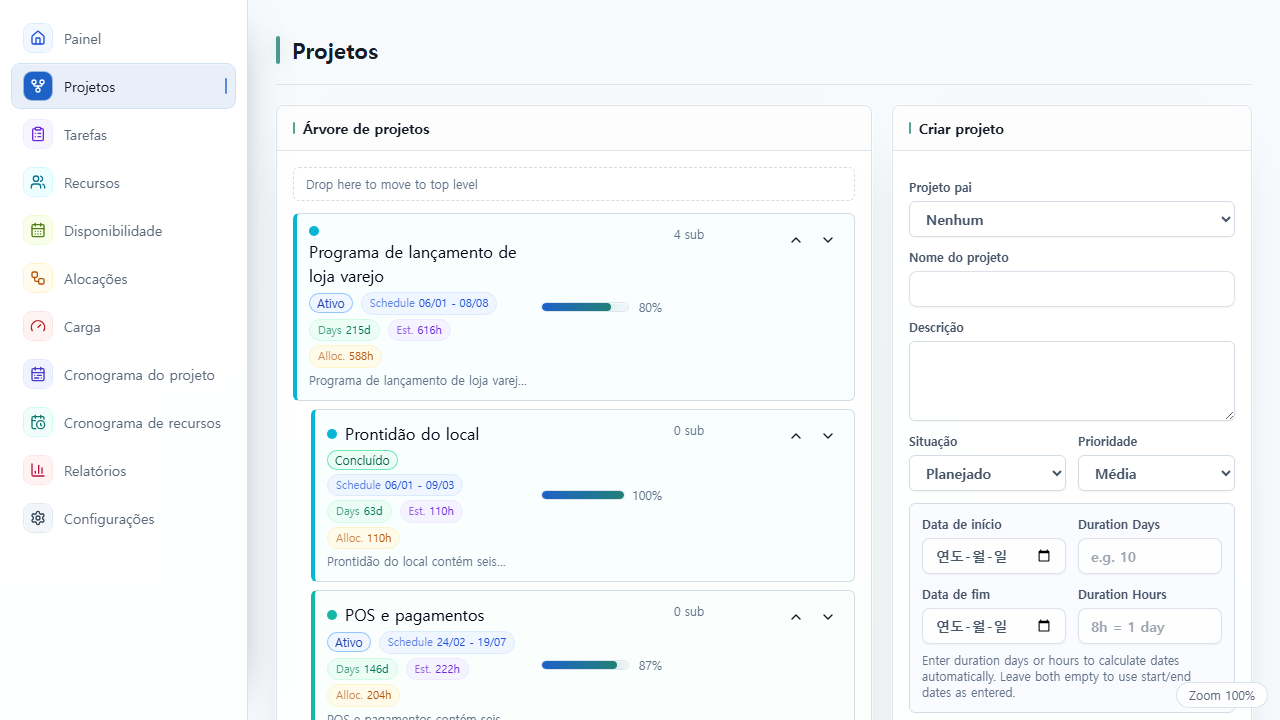Click the Alloc. 110h tag
Image resolution: width=1280 pixels, height=720 pixels.
363,538
